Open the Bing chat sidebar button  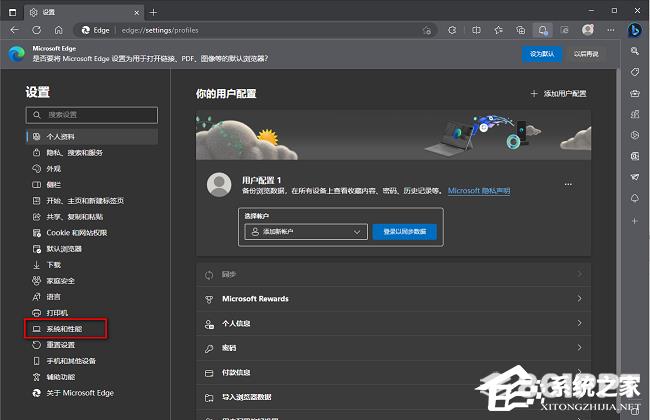[634, 30]
